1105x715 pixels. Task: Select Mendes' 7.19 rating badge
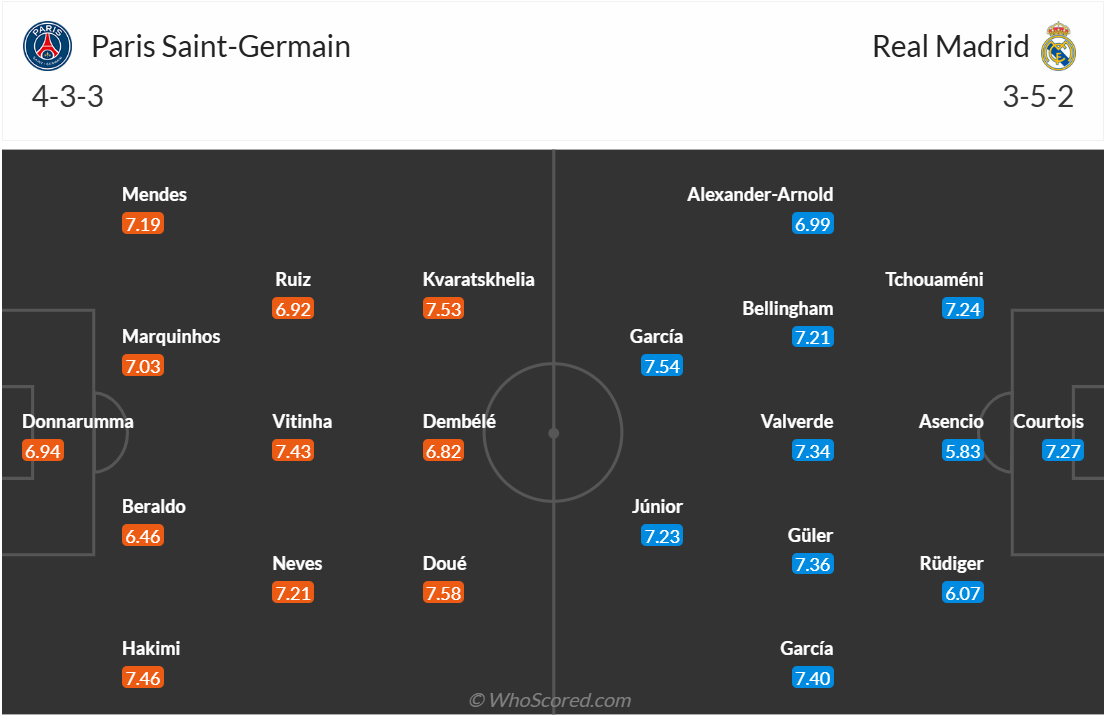tap(143, 223)
